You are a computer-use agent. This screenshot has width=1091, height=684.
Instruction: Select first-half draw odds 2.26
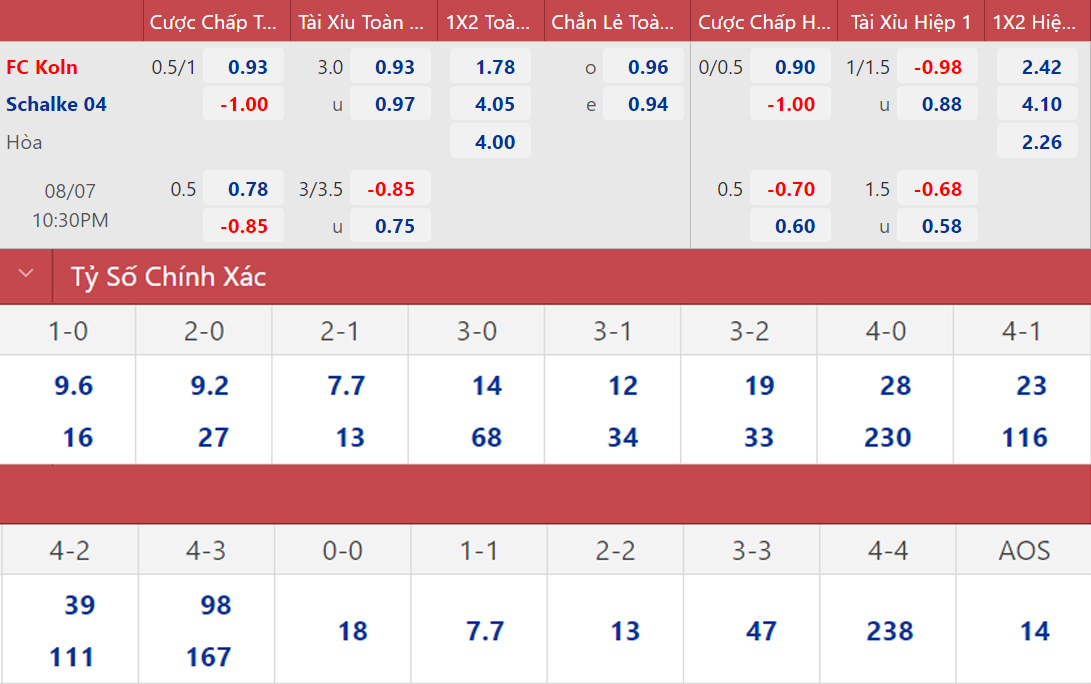pyautogui.click(x=1041, y=142)
